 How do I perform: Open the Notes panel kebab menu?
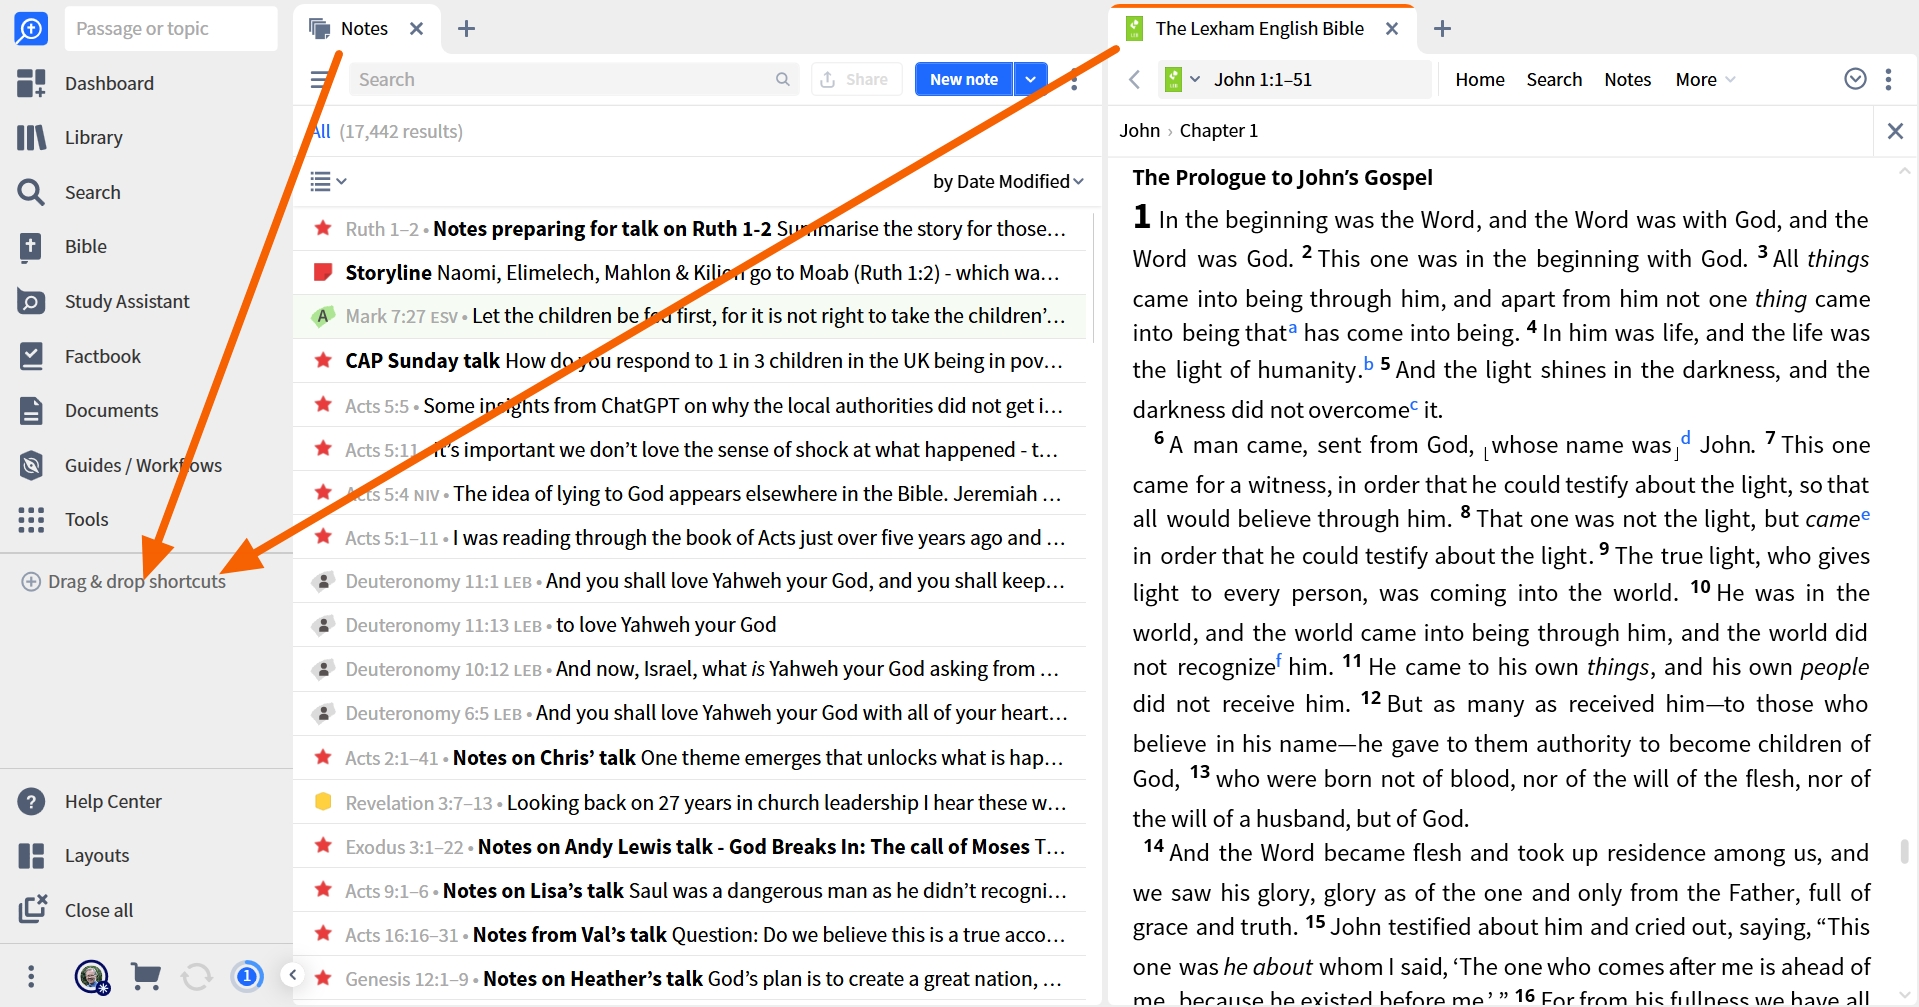(x=1074, y=79)
